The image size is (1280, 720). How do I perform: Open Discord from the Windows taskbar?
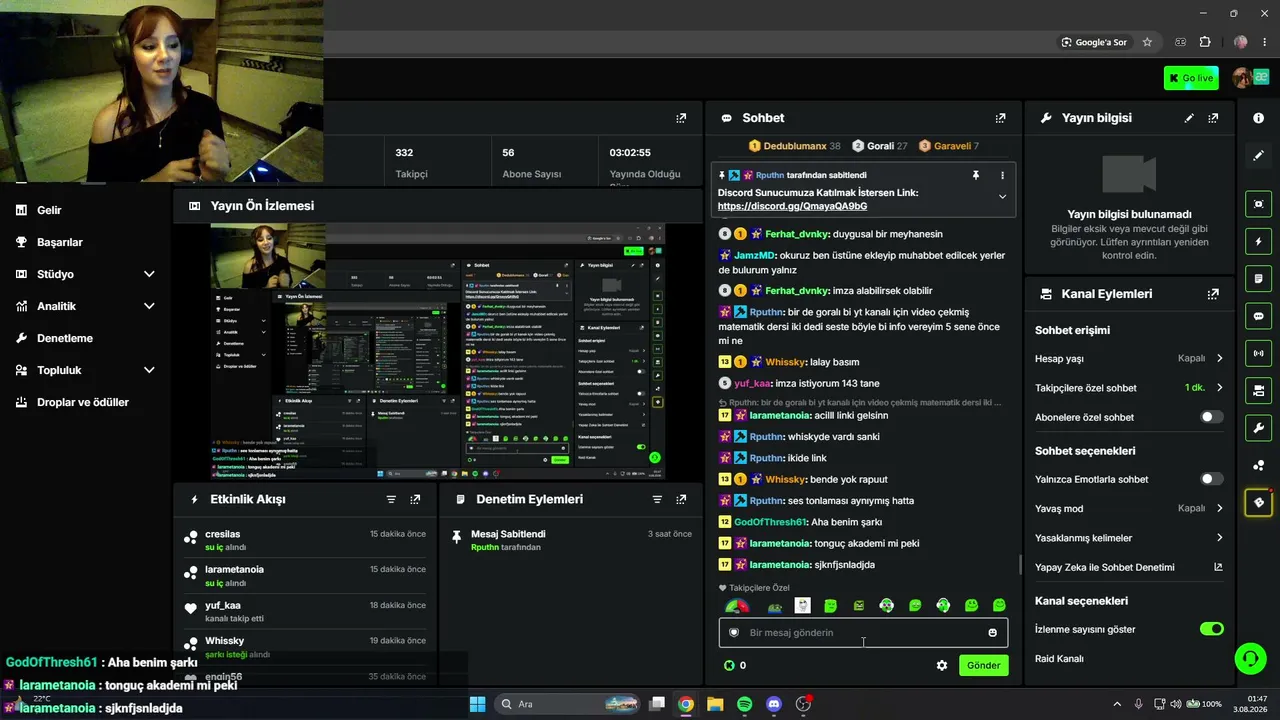774,704
